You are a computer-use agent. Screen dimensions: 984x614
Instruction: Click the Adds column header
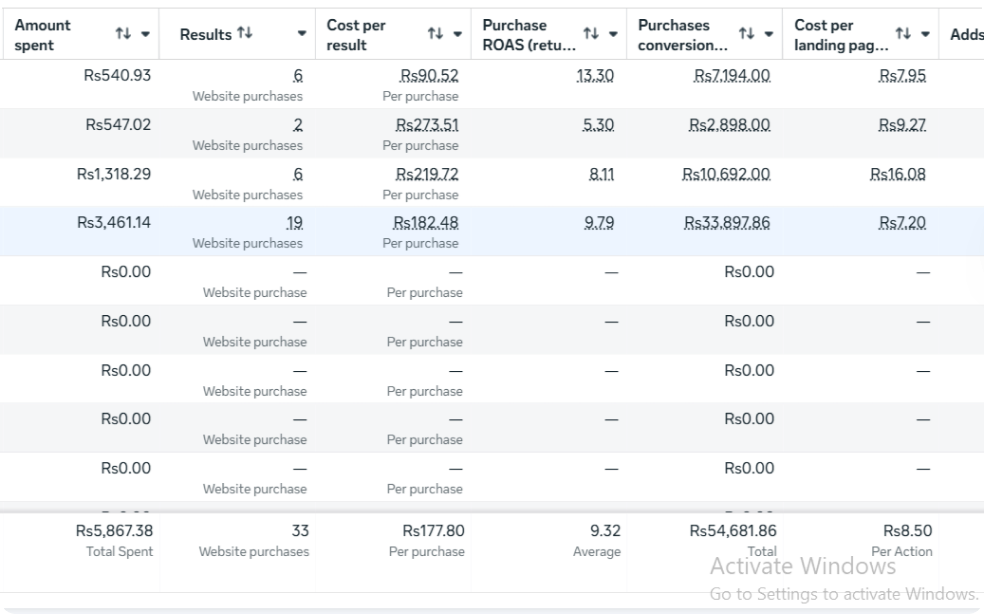point(966,35)
